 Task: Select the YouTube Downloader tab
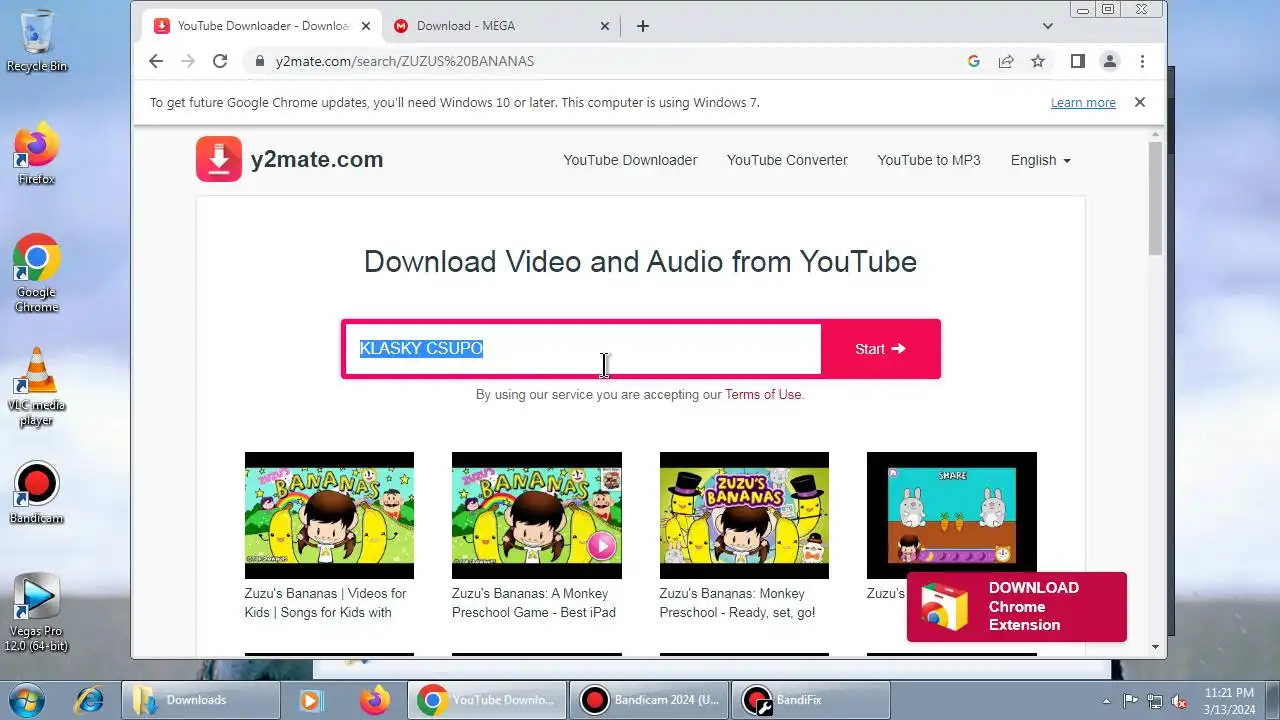point(261,26)
